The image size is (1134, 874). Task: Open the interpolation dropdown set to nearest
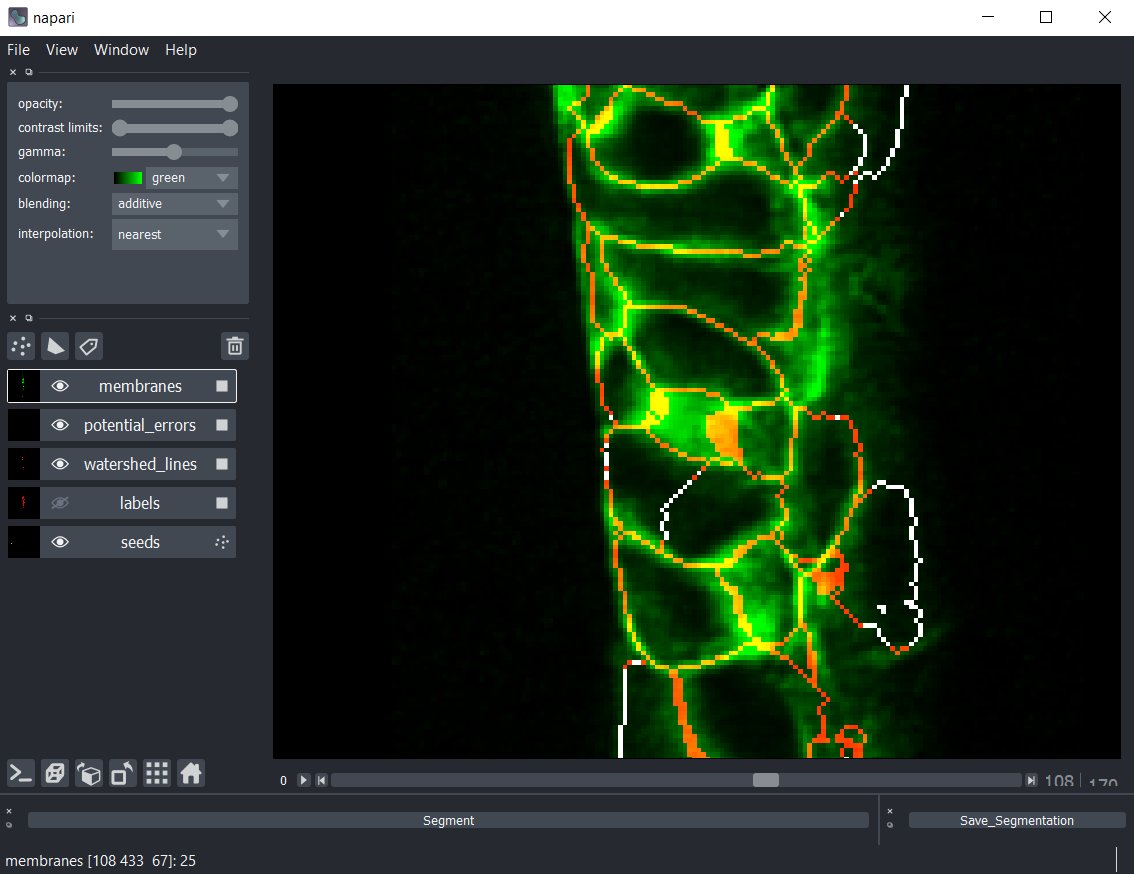[x=174, y=234]
